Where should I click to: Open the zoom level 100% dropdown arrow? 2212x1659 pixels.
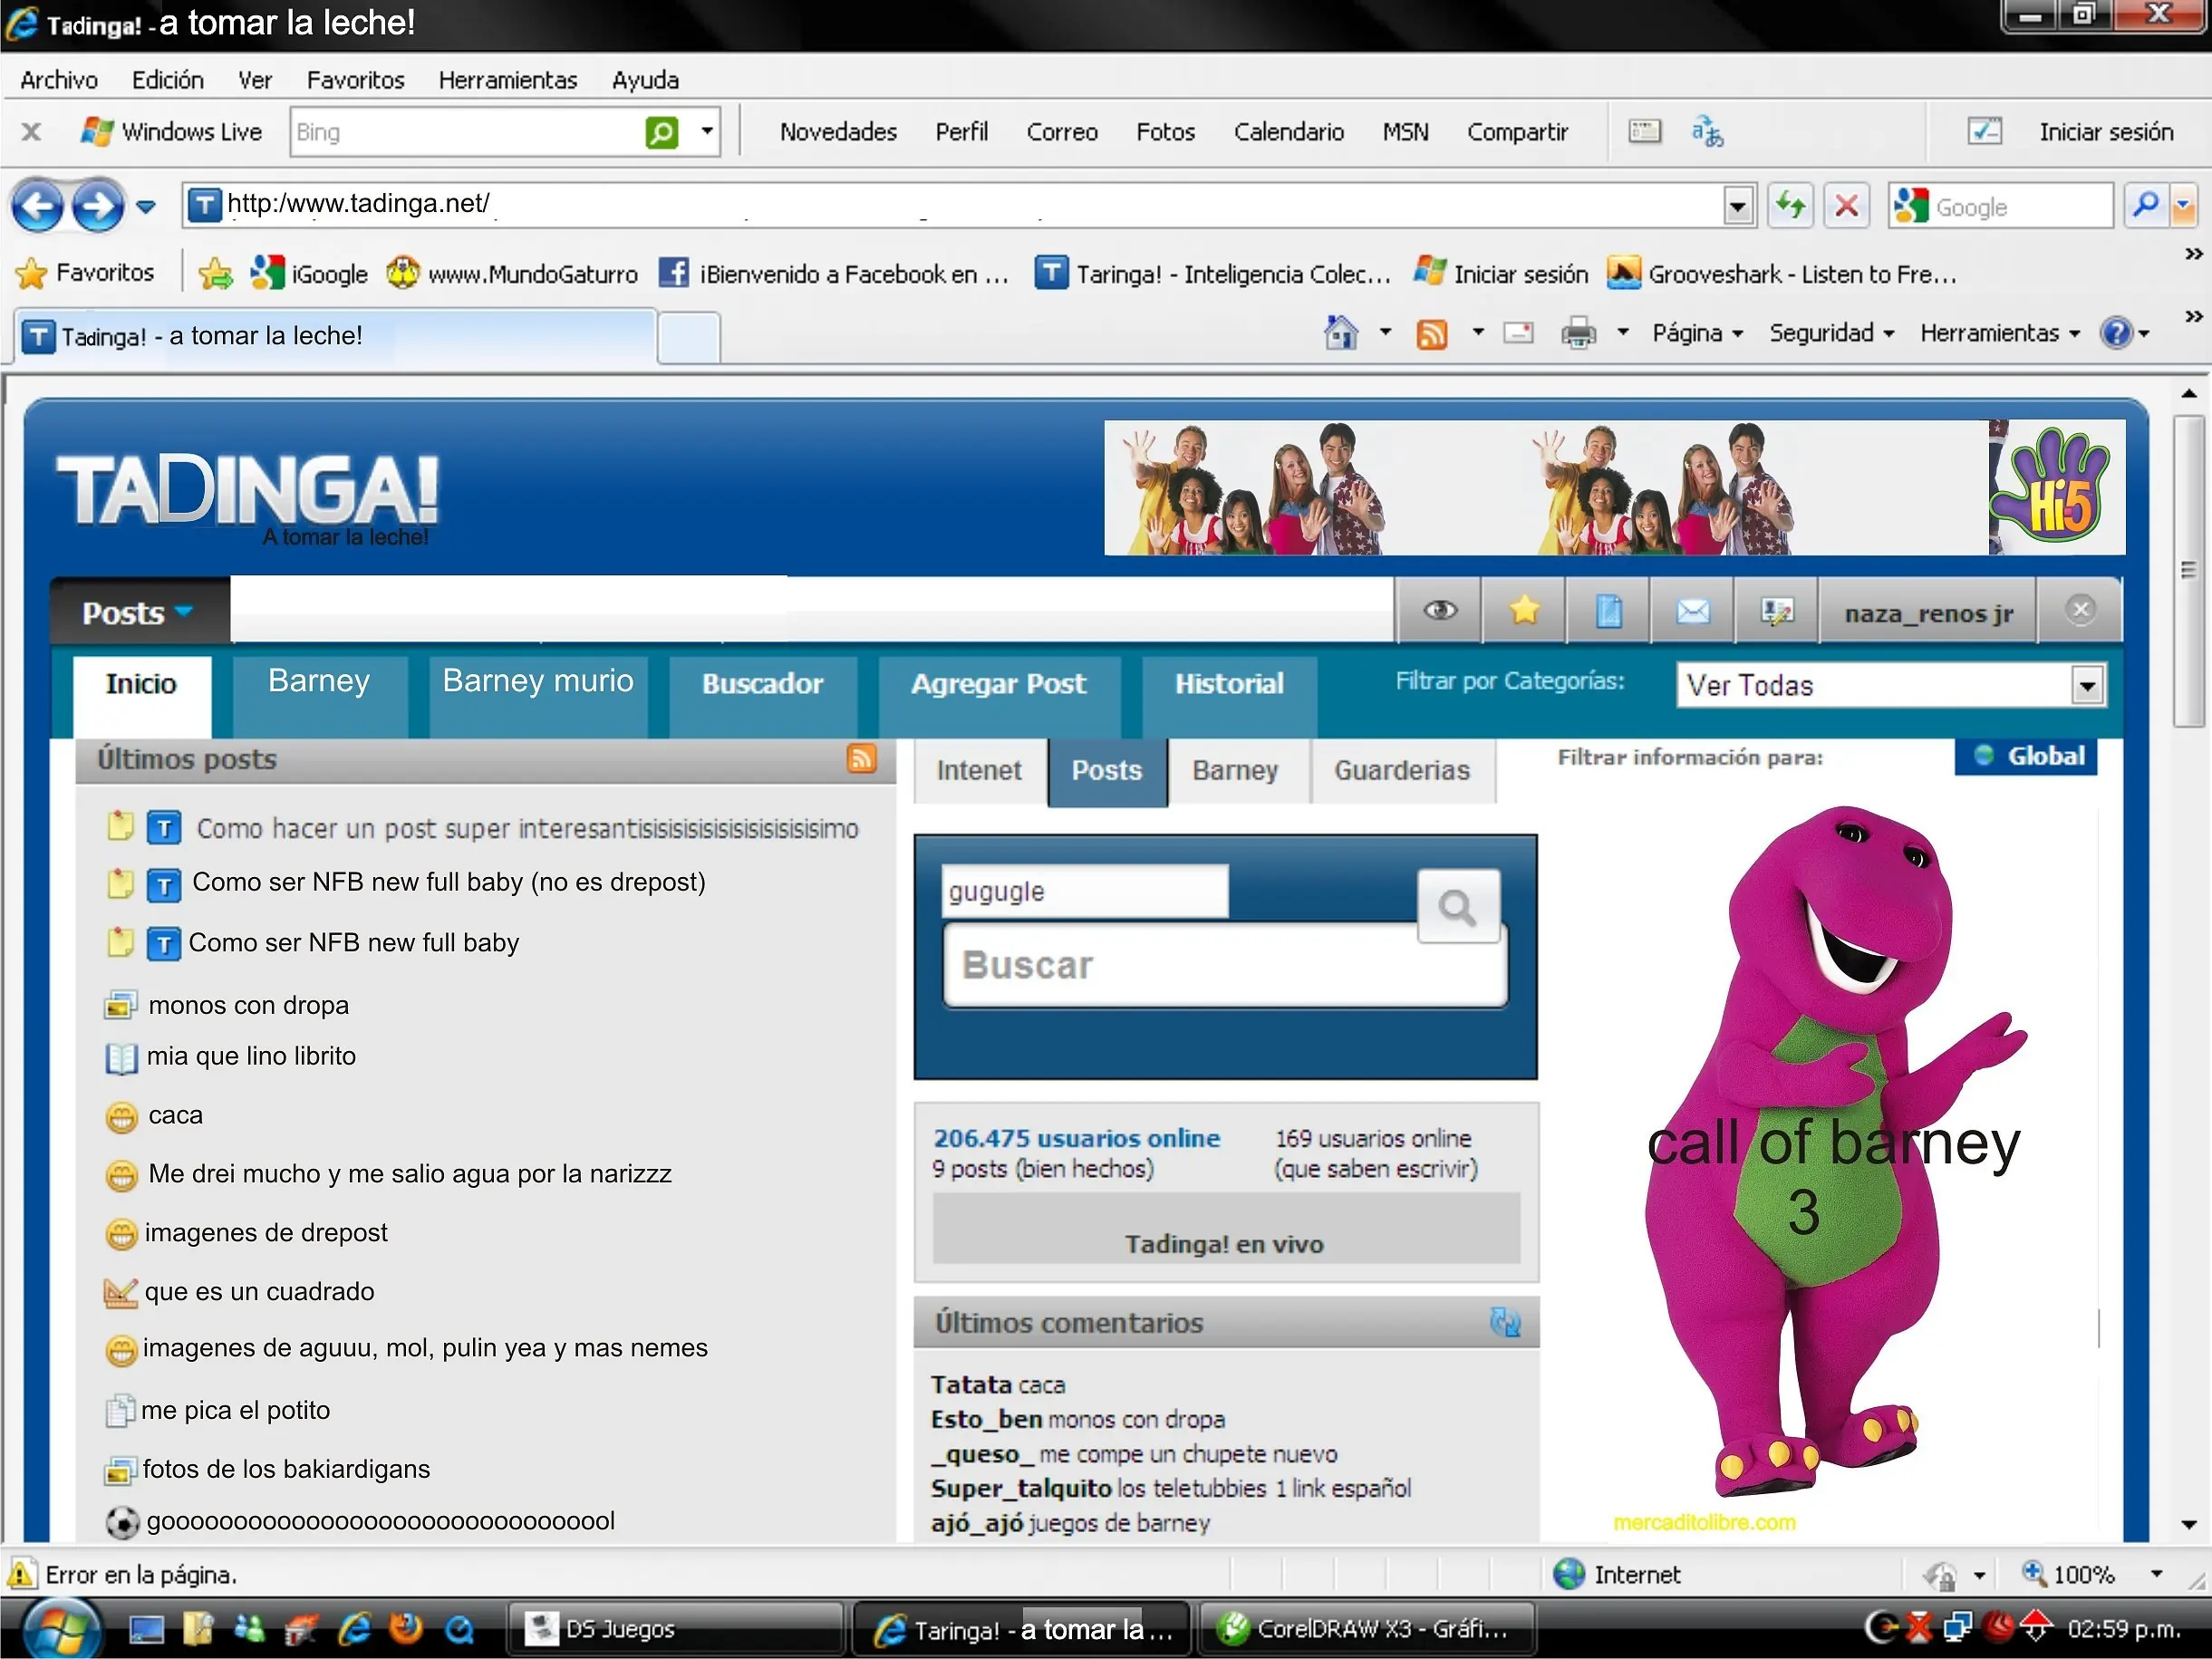pos(2157,1574)
